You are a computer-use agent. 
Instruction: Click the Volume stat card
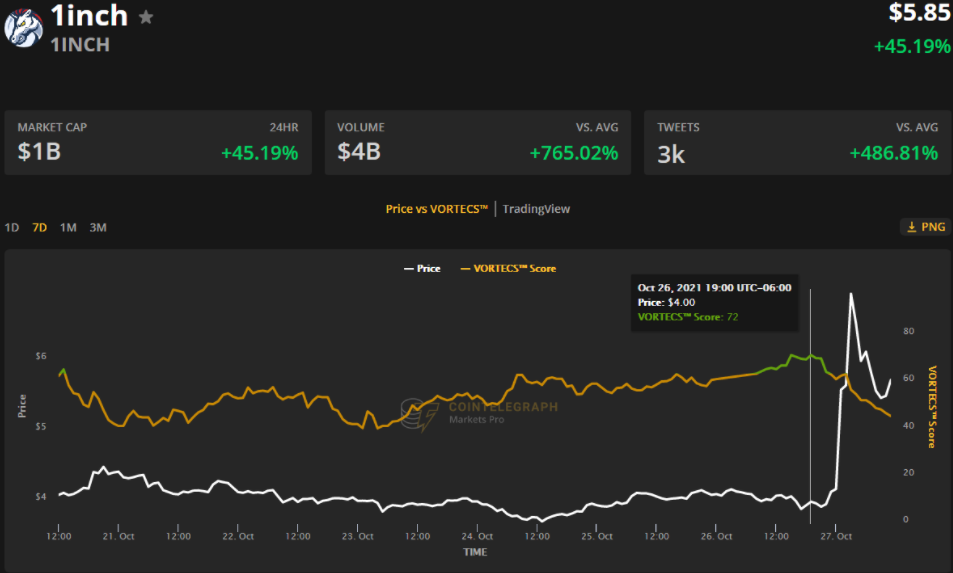coord(478,143)
